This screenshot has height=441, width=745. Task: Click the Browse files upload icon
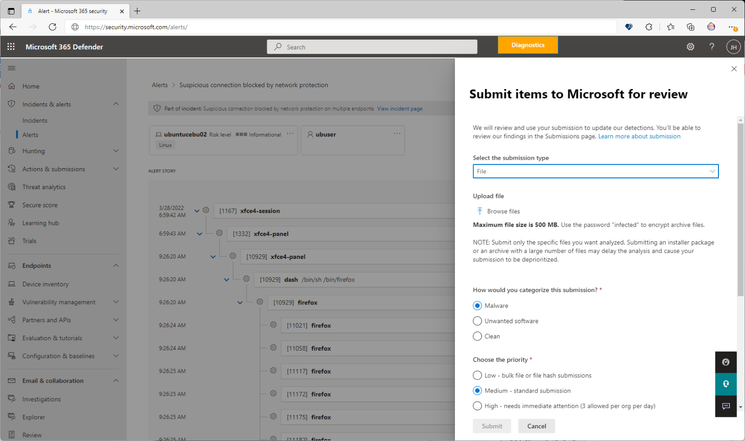click(479, 211)
